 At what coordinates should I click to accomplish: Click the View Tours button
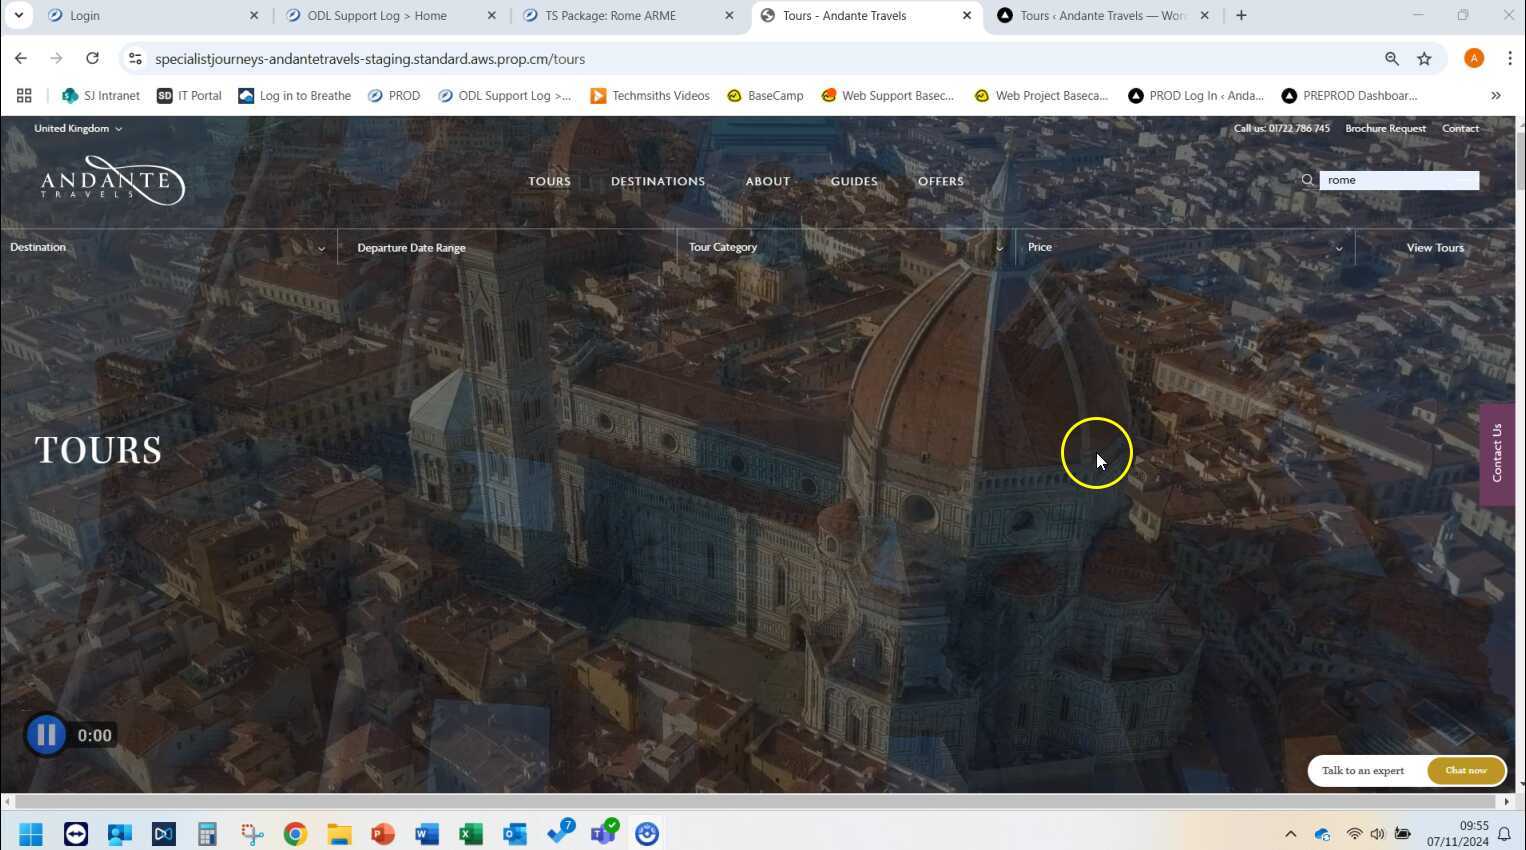[1434, 248]
